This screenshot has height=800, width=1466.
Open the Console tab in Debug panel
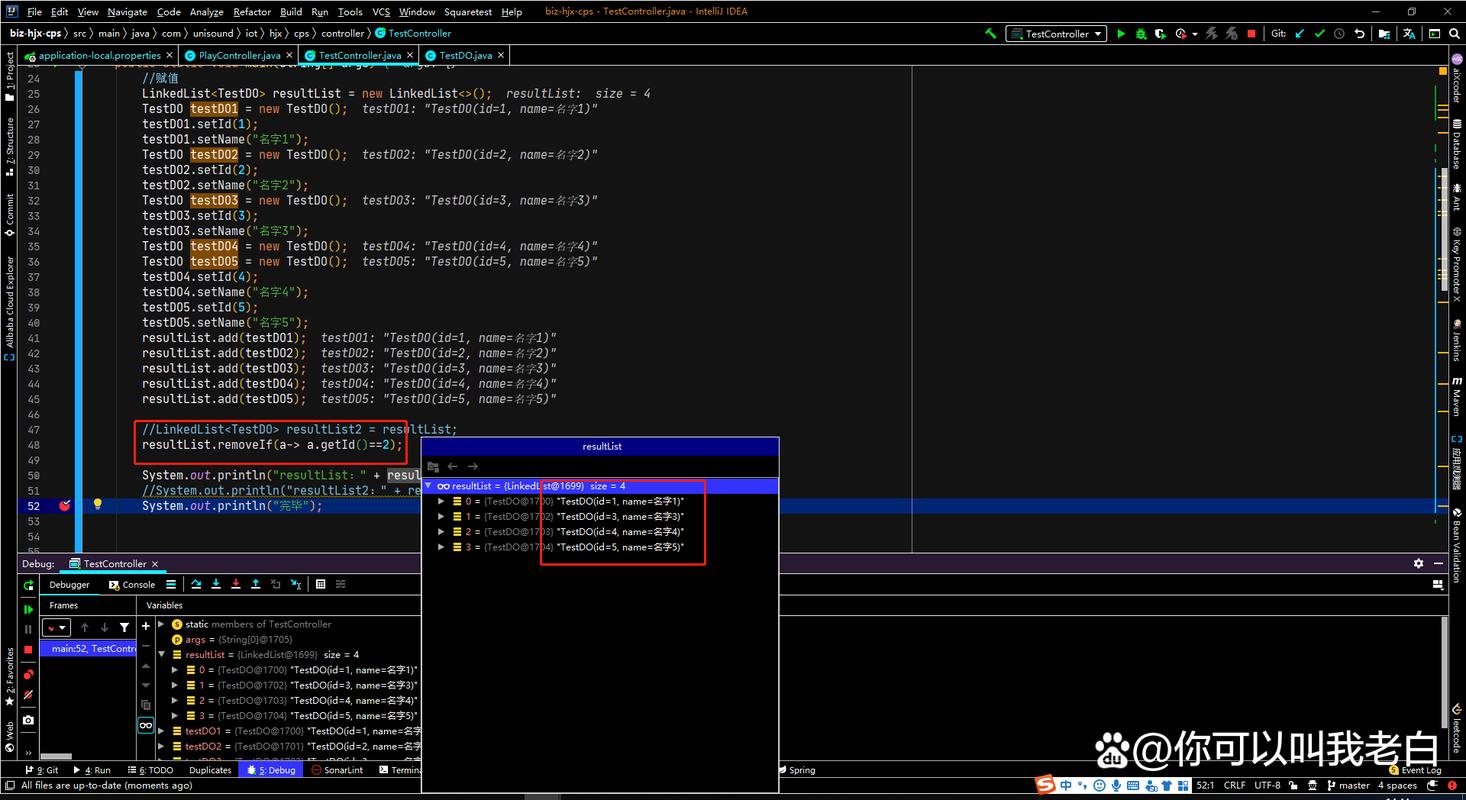(133, 585)
